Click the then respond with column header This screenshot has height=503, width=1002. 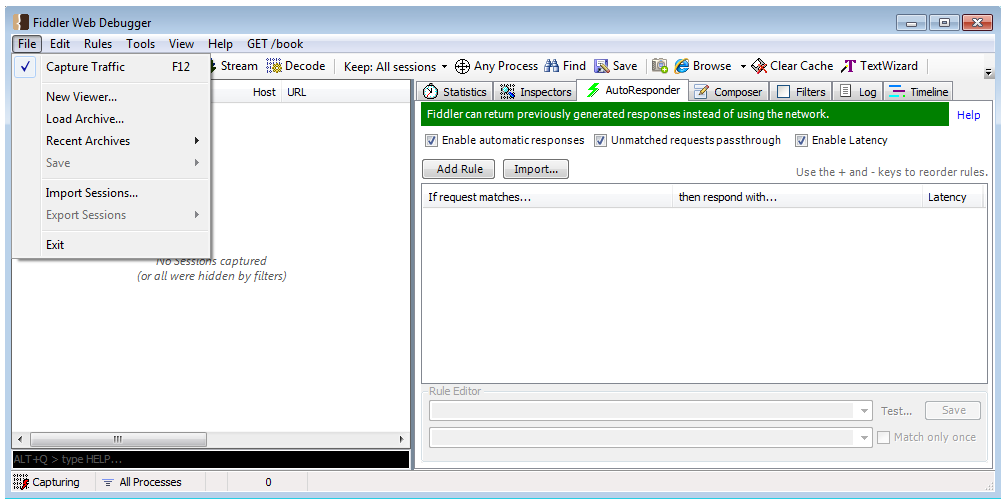point(798,197)
